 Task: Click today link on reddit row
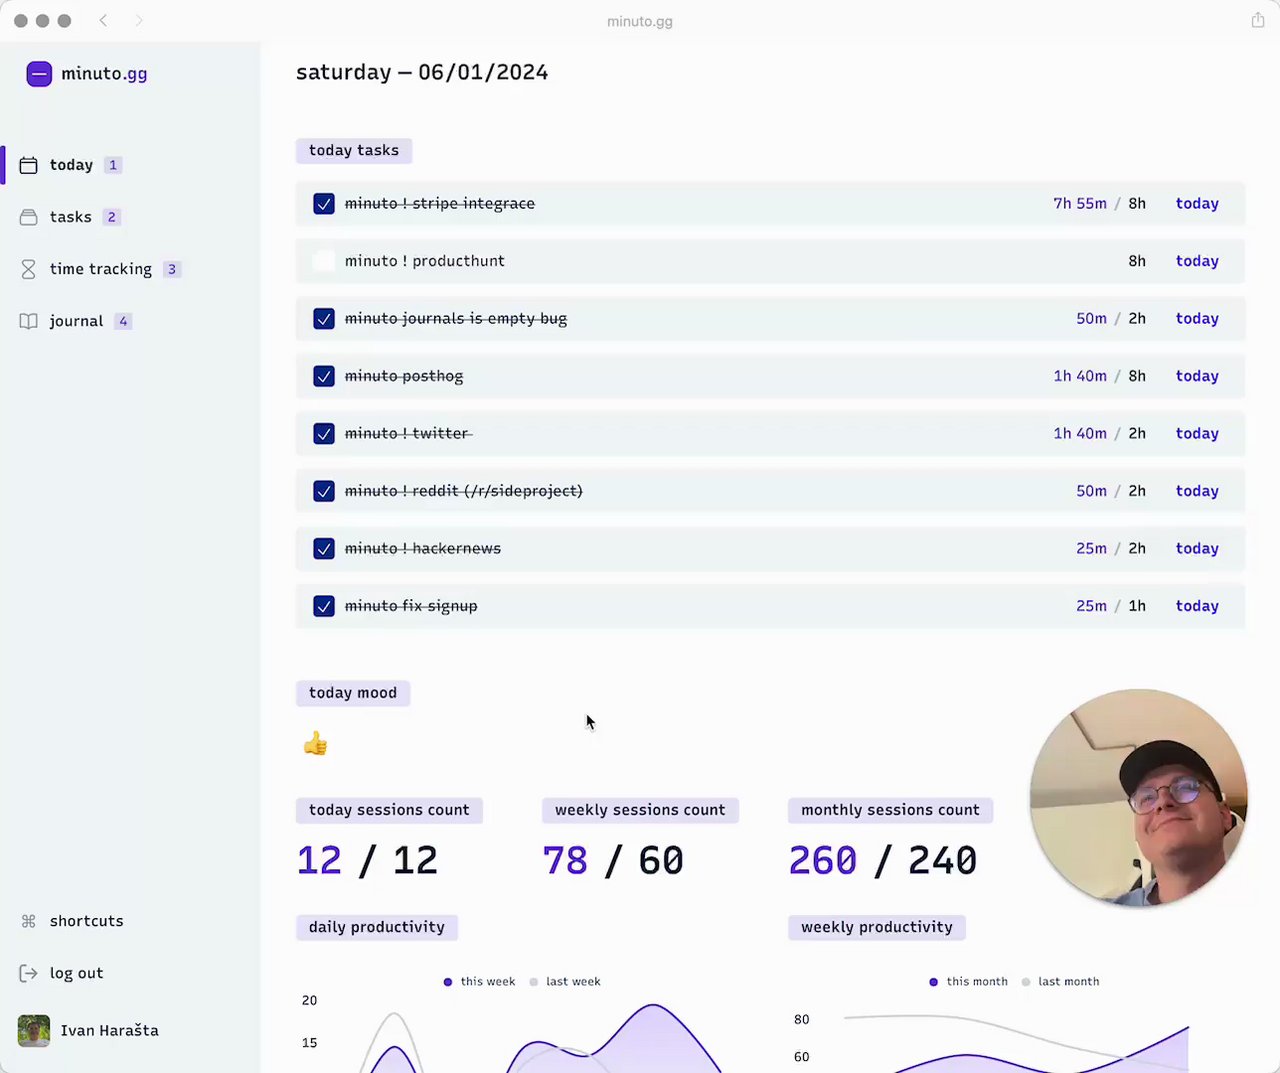coord(1197,491)
